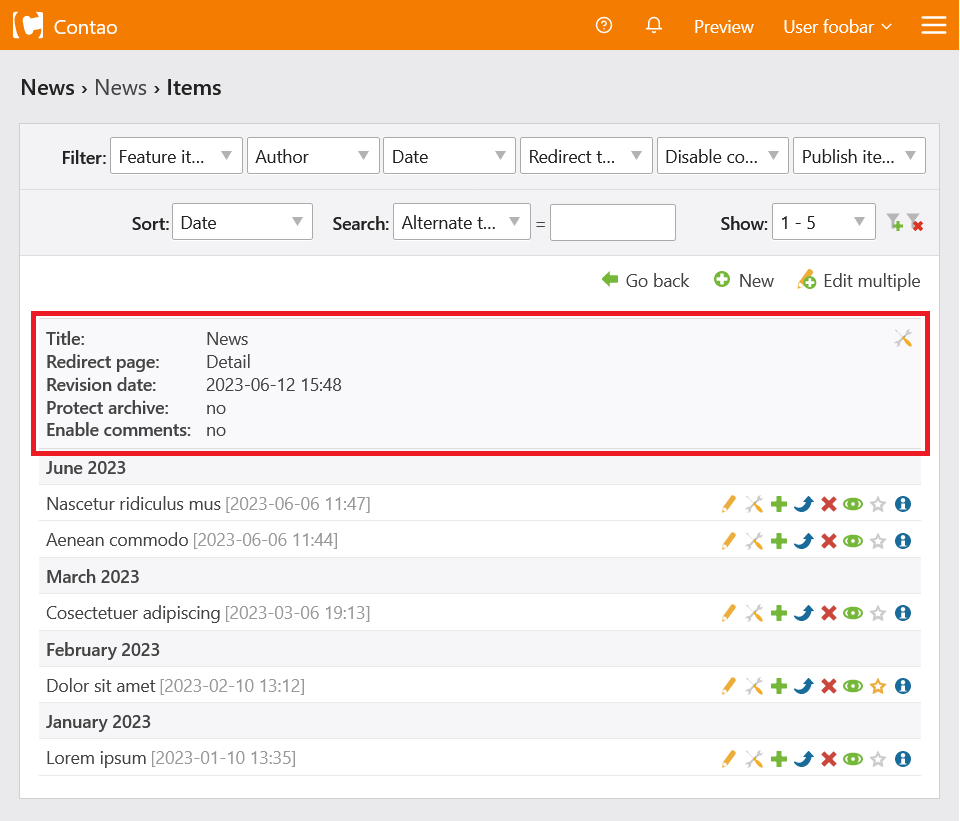Toggle visibility eye of Nascetur ridiculus mus
Image resolution: width=960 pixels, height=821 pixels.
[x=853, y=504]
